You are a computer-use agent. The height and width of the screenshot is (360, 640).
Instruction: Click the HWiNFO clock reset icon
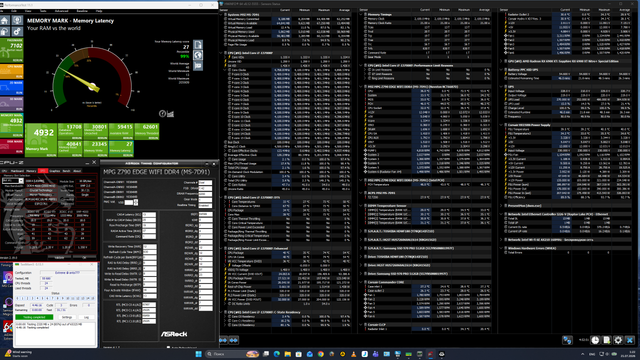pyautogui.click(x=595, y=340)
